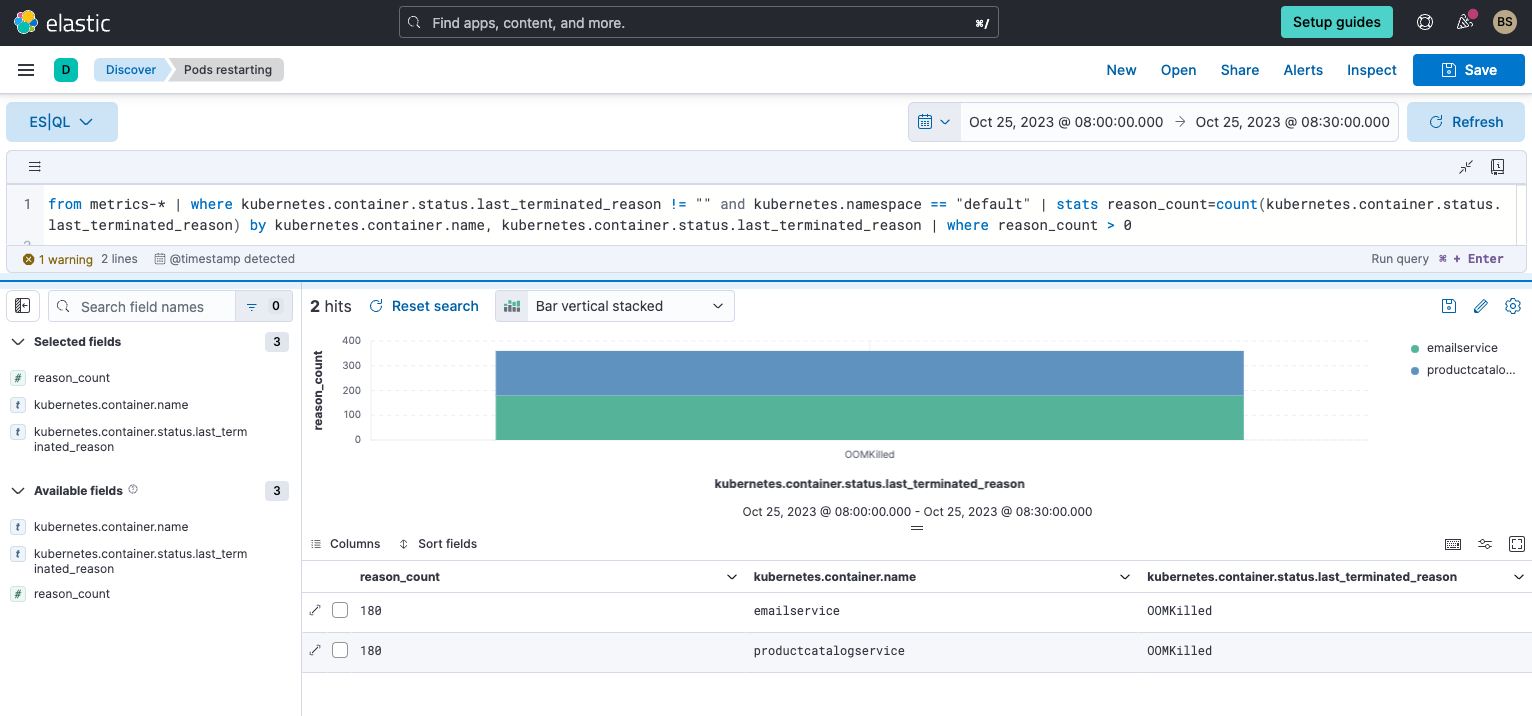Open the help menu lifebuoy icon
The width and height of the screenshot is (1532, 716).
[1425, 22]
